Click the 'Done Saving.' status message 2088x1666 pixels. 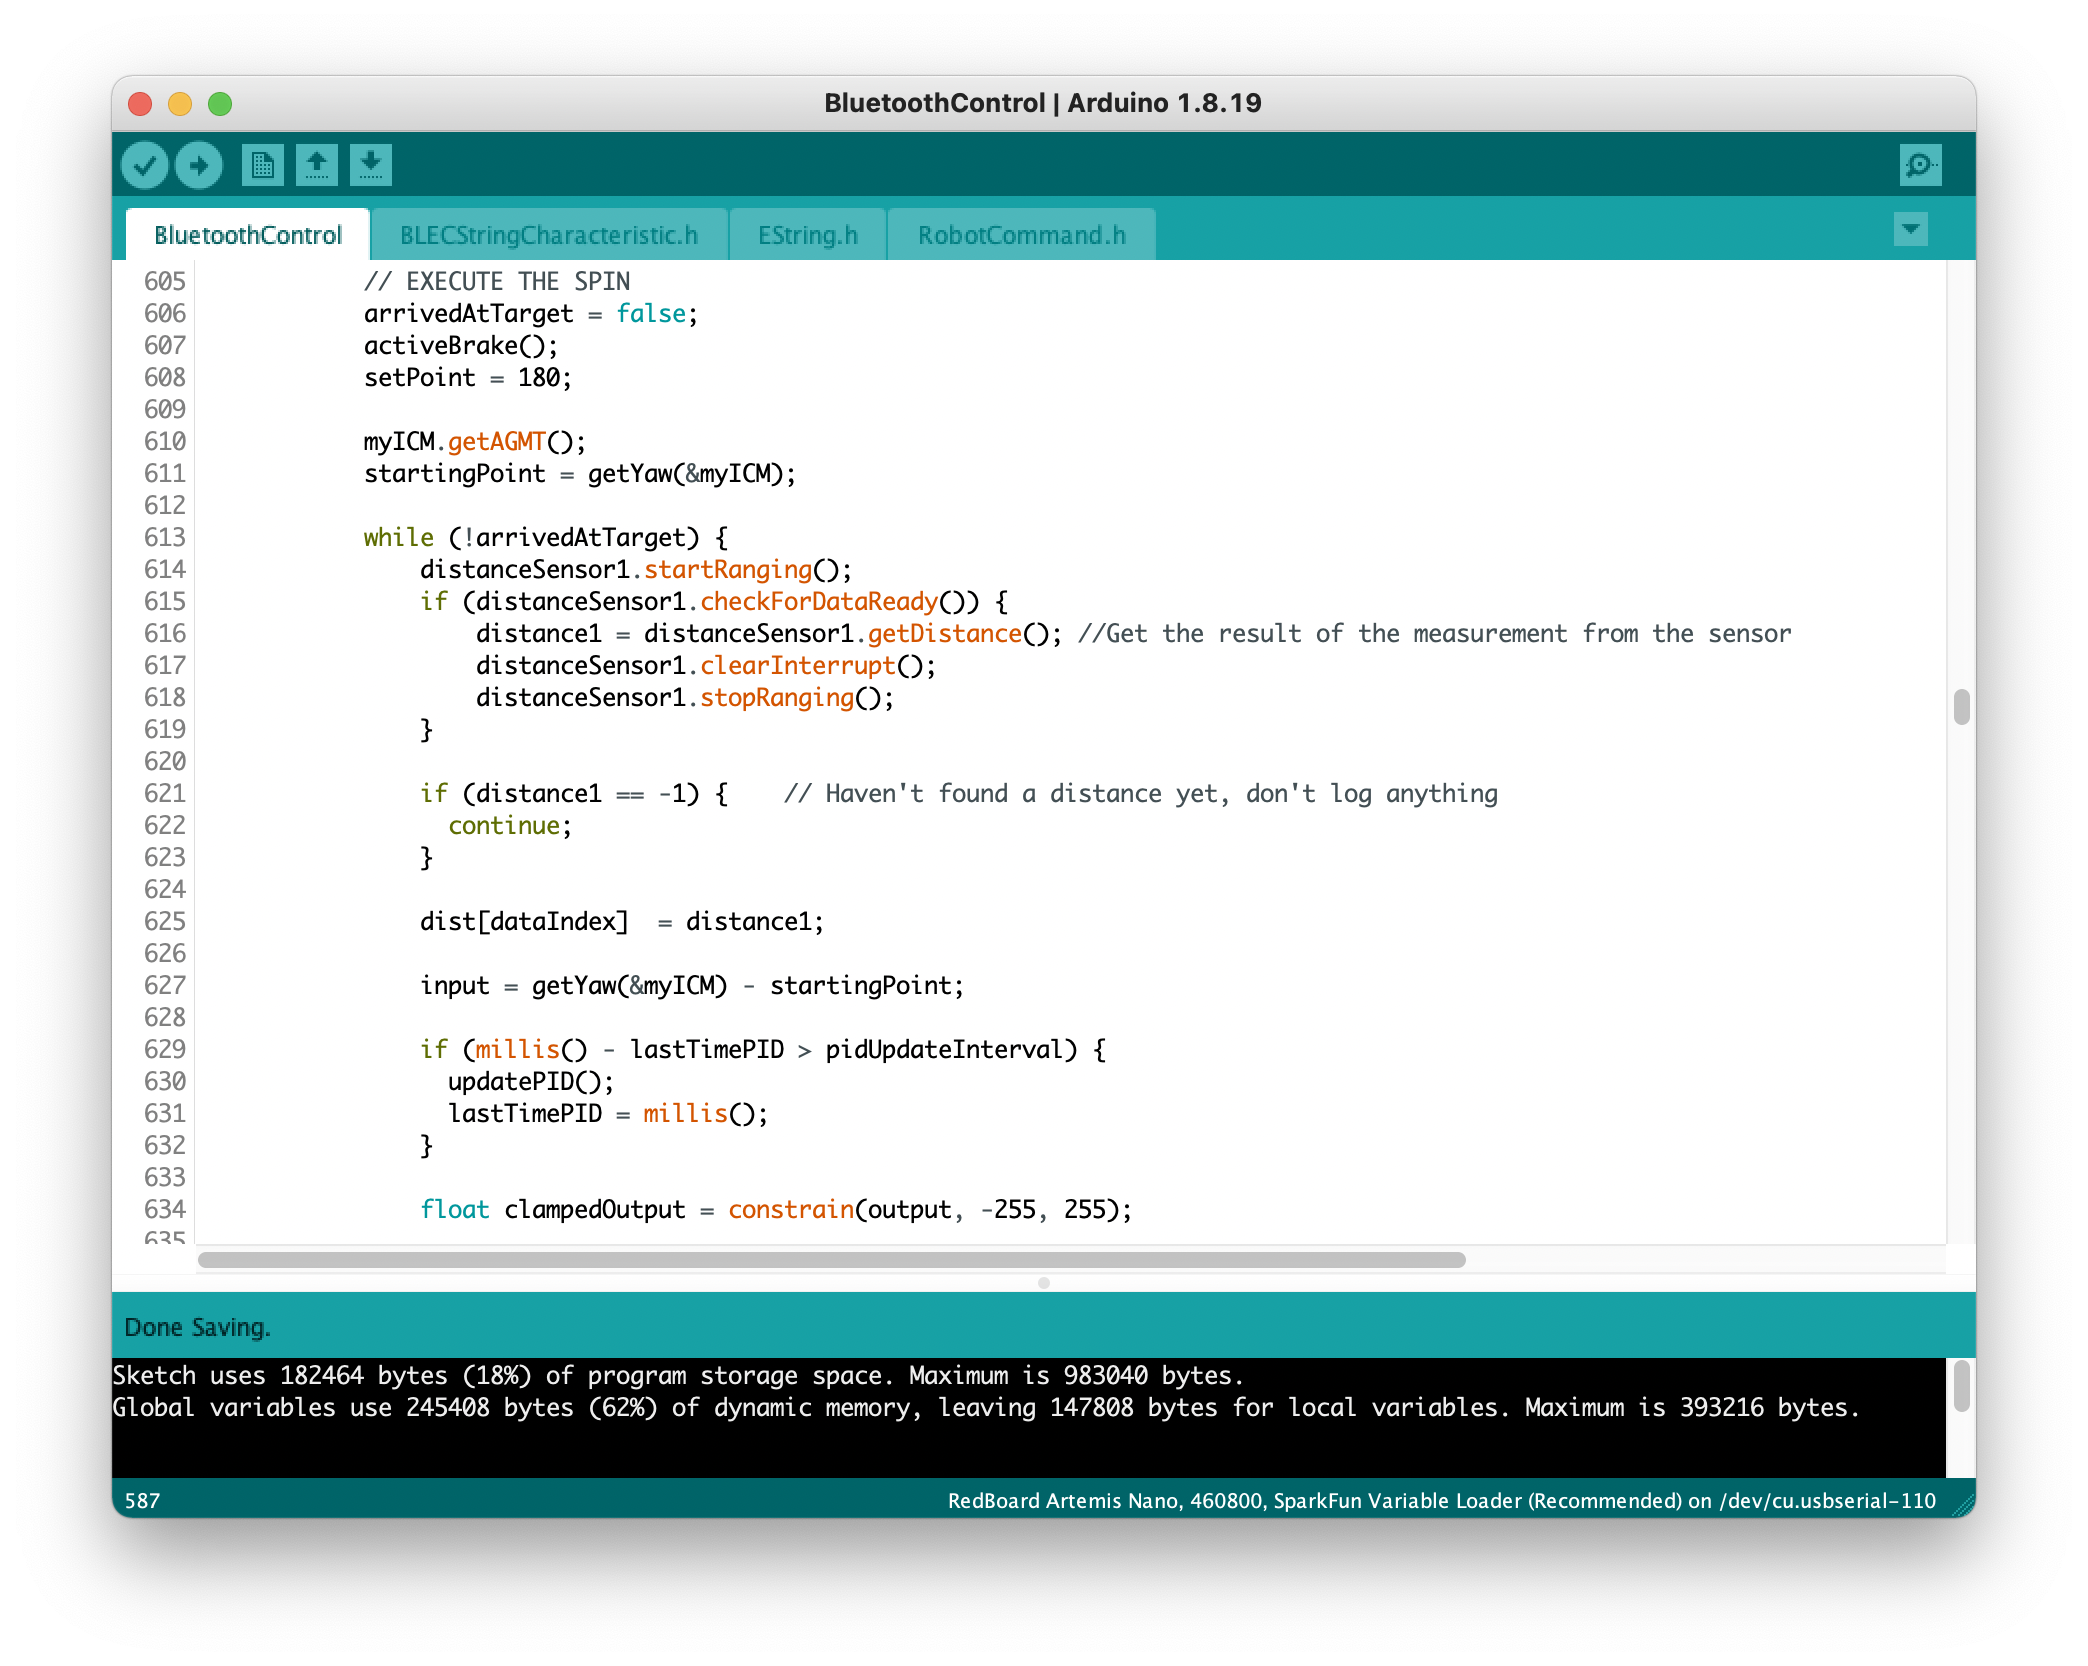(197, 1328)
